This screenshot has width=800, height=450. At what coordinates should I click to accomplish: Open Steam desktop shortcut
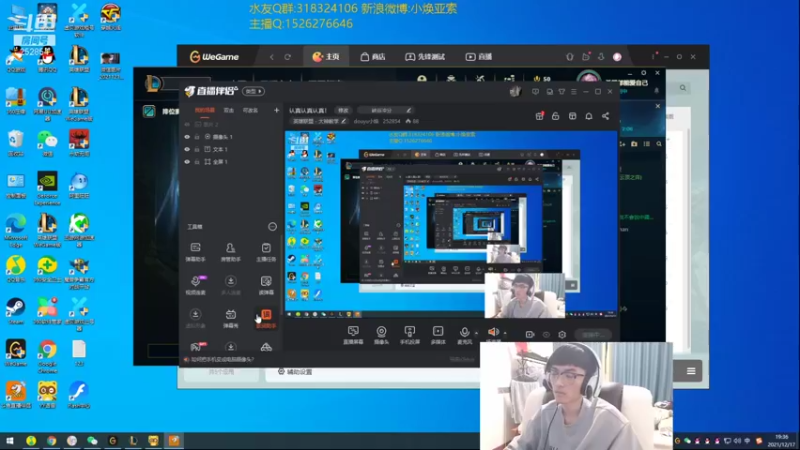[16, 311]
